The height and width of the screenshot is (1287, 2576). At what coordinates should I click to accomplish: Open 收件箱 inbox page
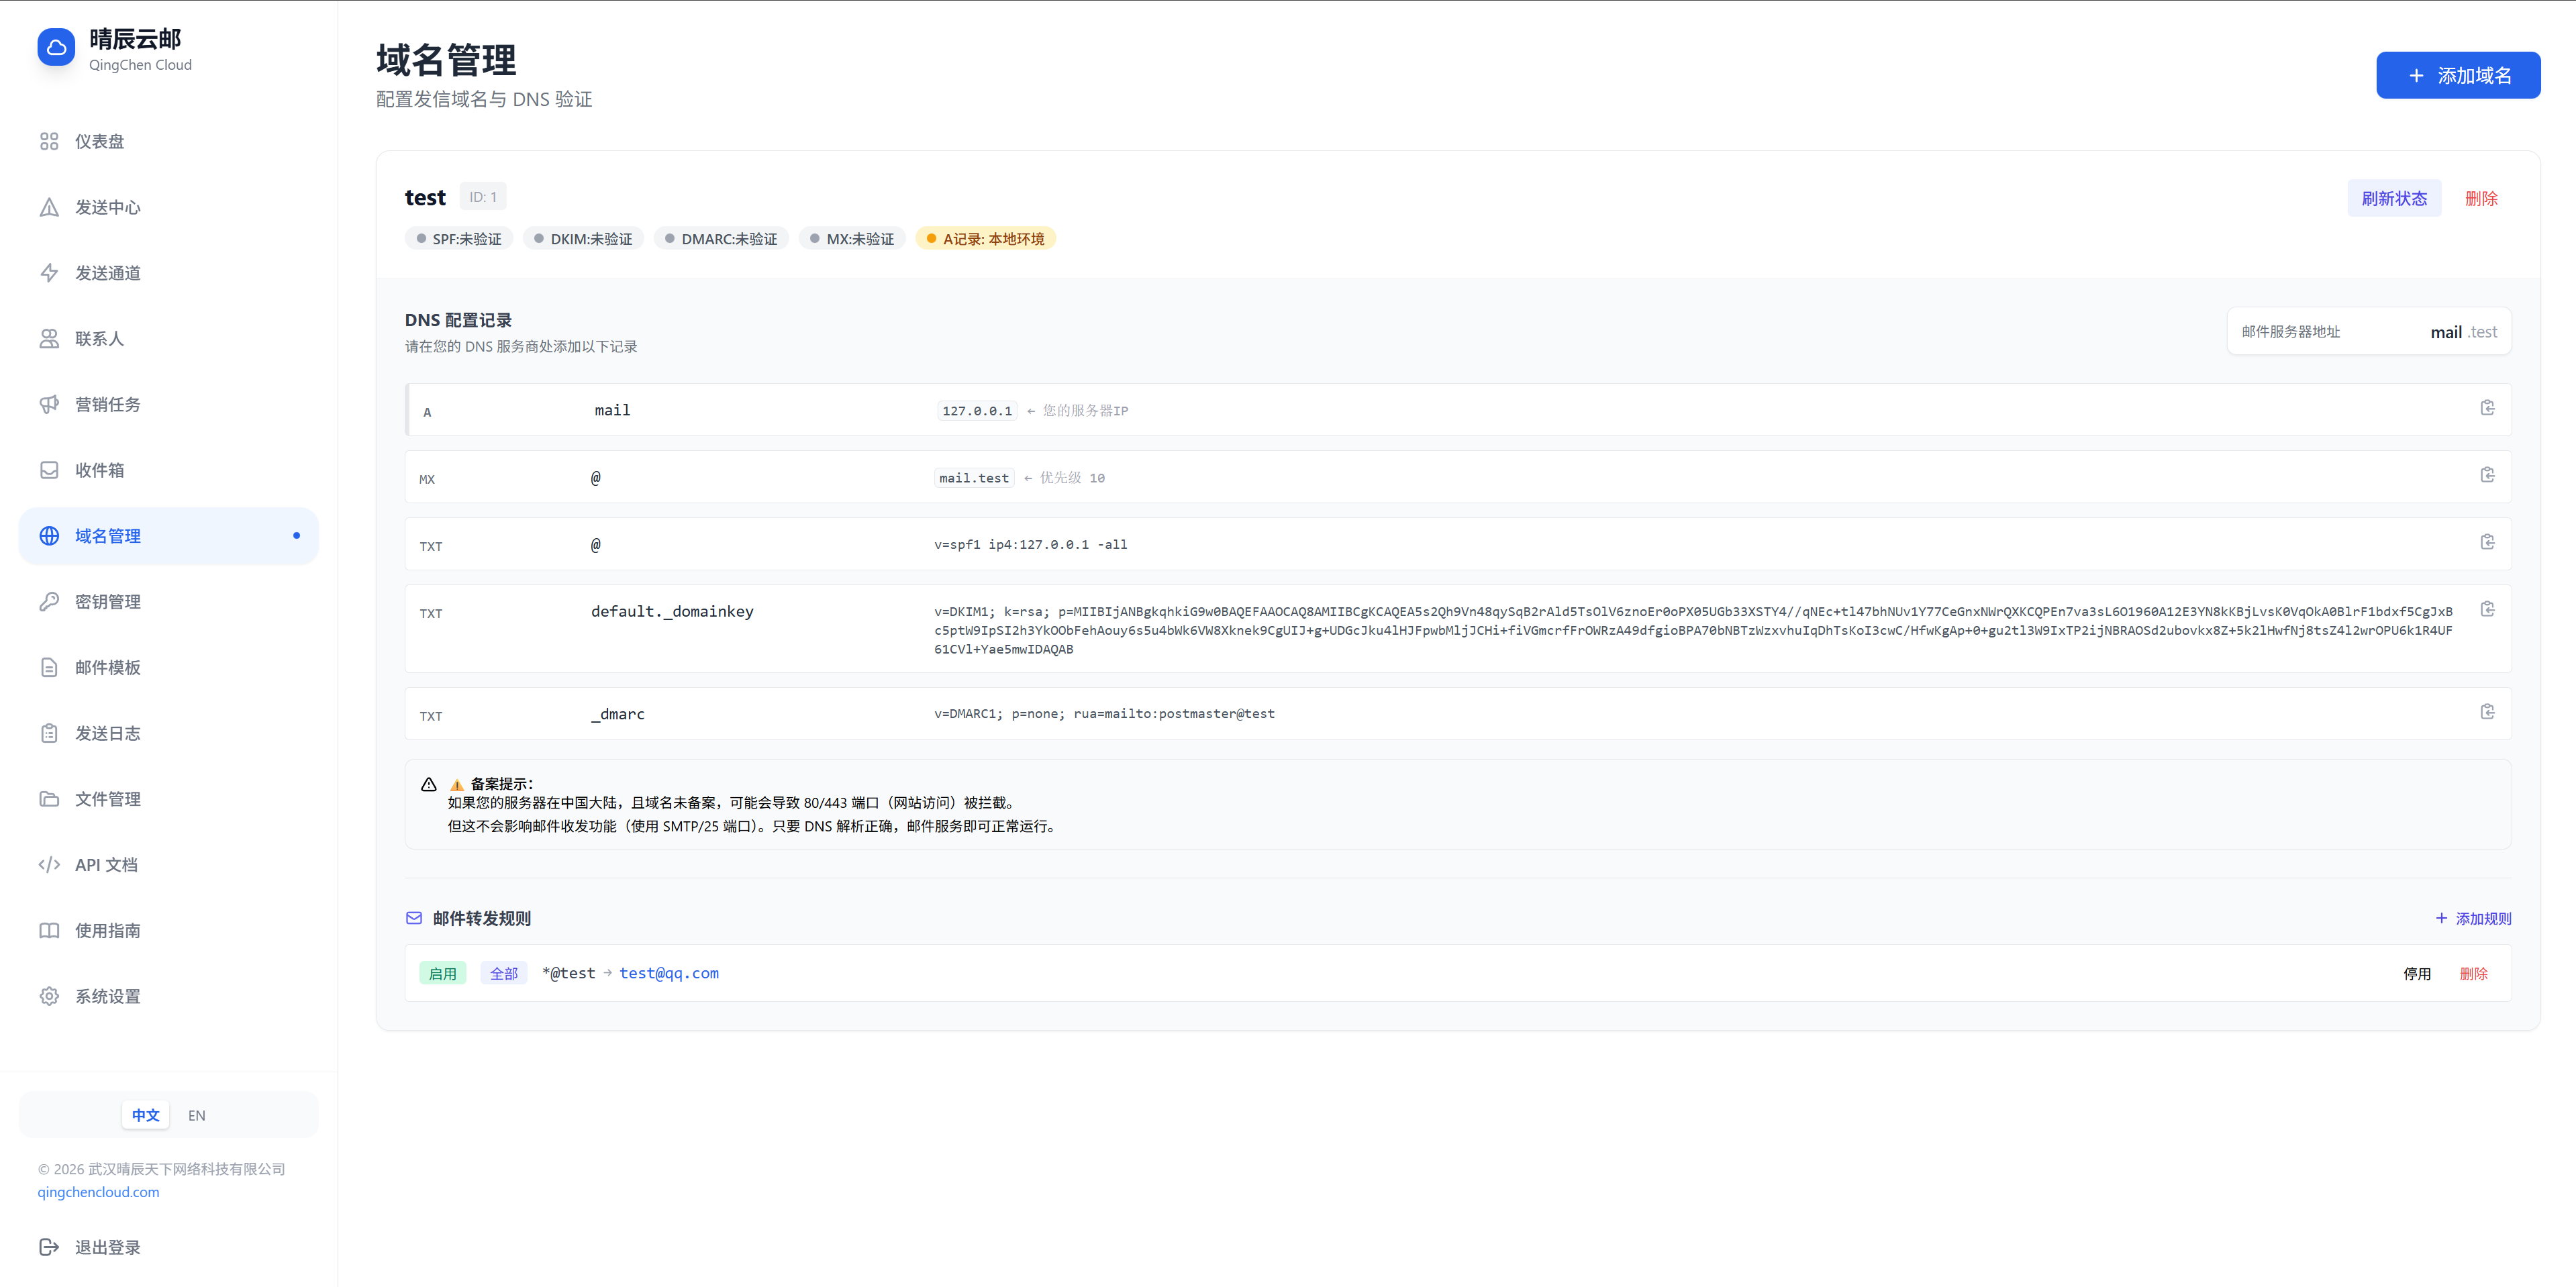point(99,470)
